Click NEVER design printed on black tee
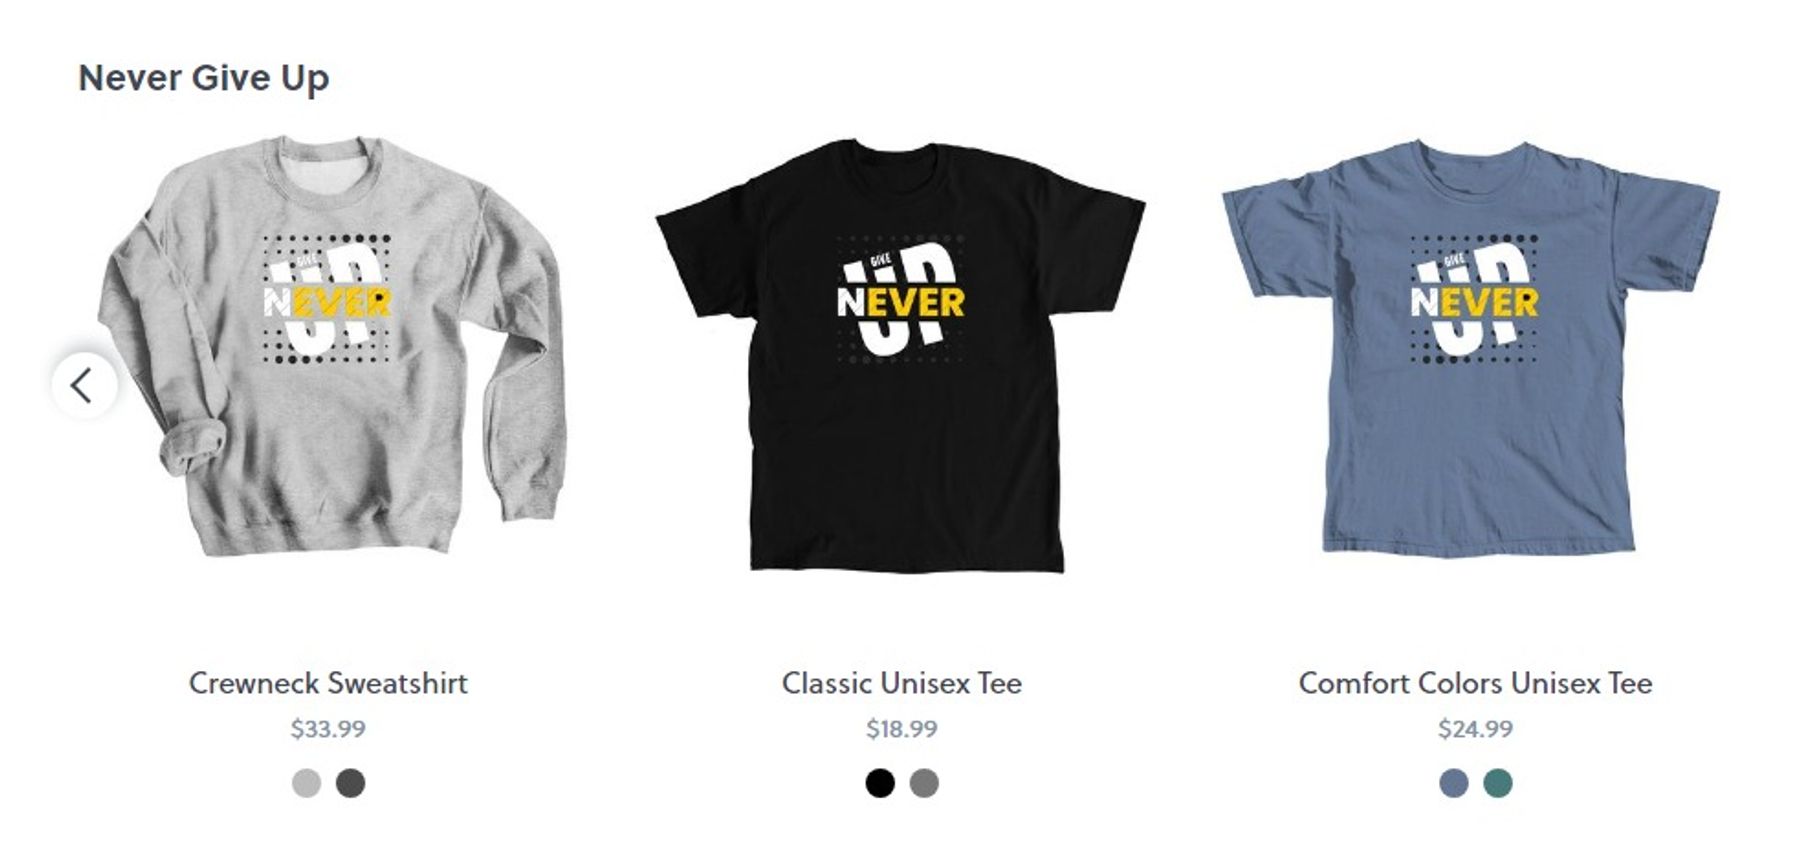Image resolution: width=1800 pixels, height=862 pixels. click(901, 300)
